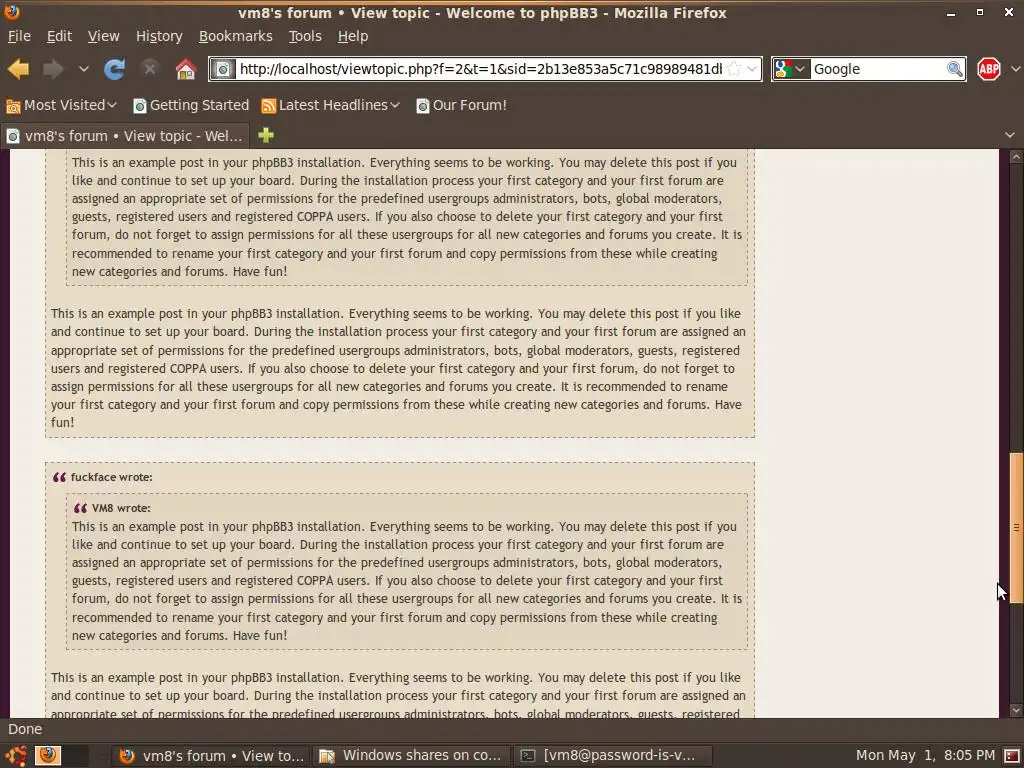Open the View menu
The height and width of the screenshot is (768, 1024).
pyautogui.click(x=103, y=36)
